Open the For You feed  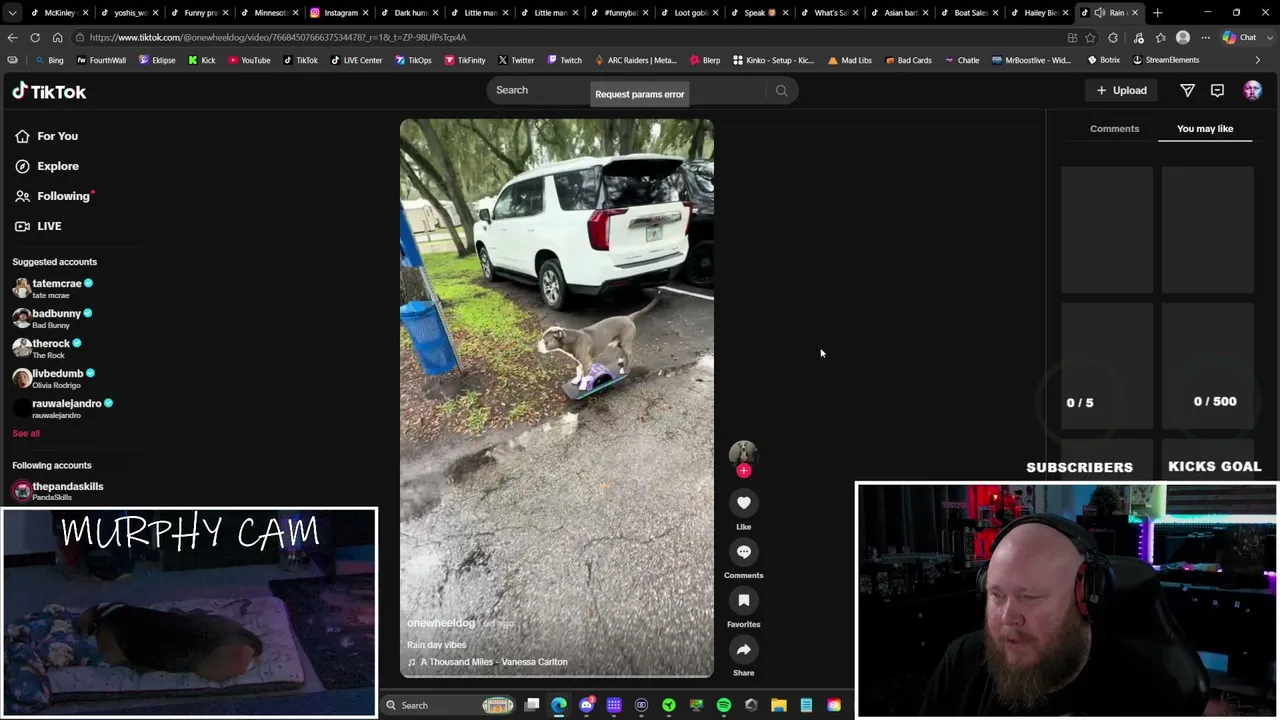point(46,137)
